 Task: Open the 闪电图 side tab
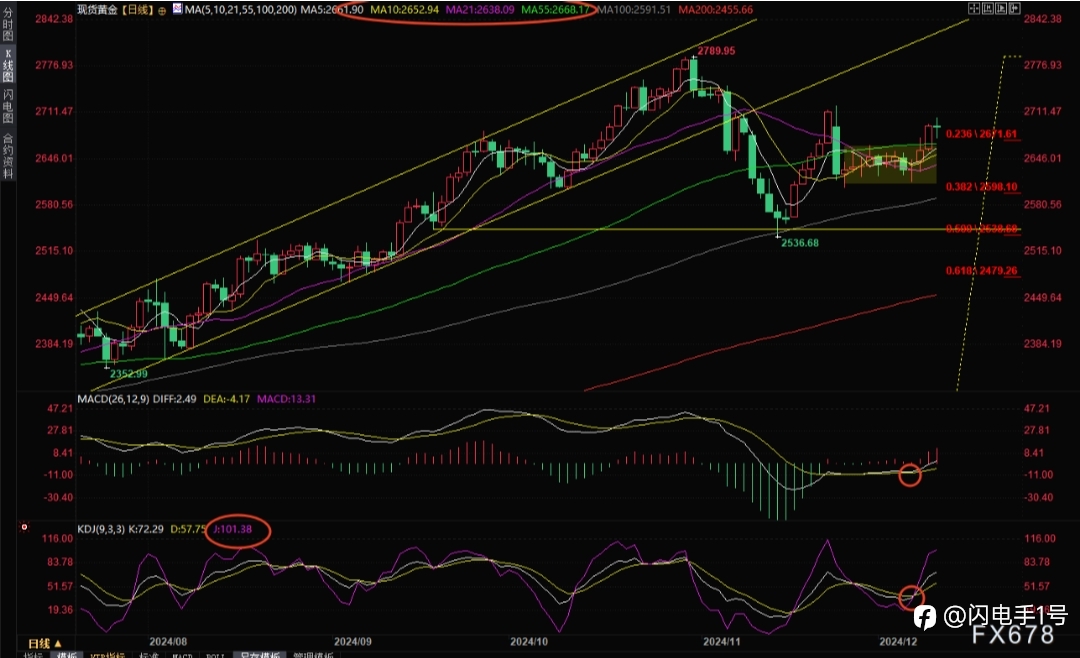pyautogui.click(x=8, y=106)
